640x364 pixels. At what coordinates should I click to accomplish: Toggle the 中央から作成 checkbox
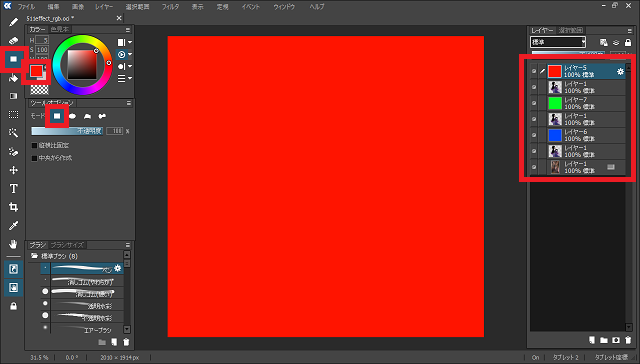35,158
